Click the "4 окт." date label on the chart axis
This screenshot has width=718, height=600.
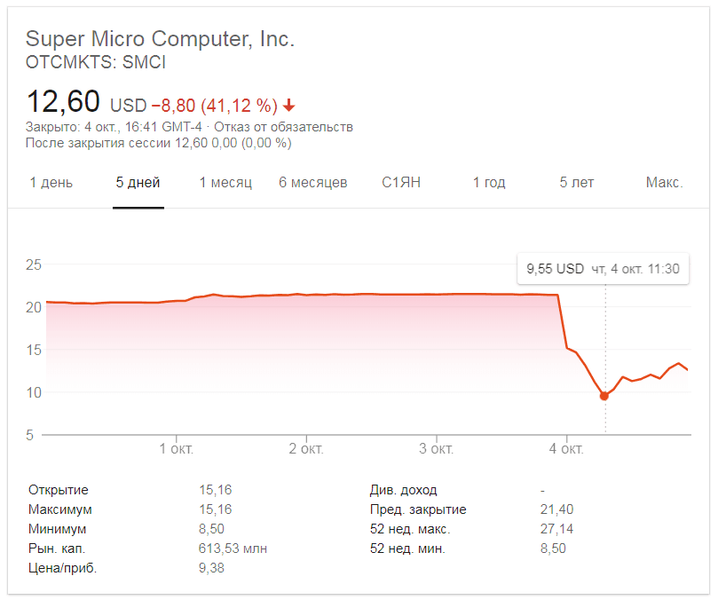click(x=565, y=448)
